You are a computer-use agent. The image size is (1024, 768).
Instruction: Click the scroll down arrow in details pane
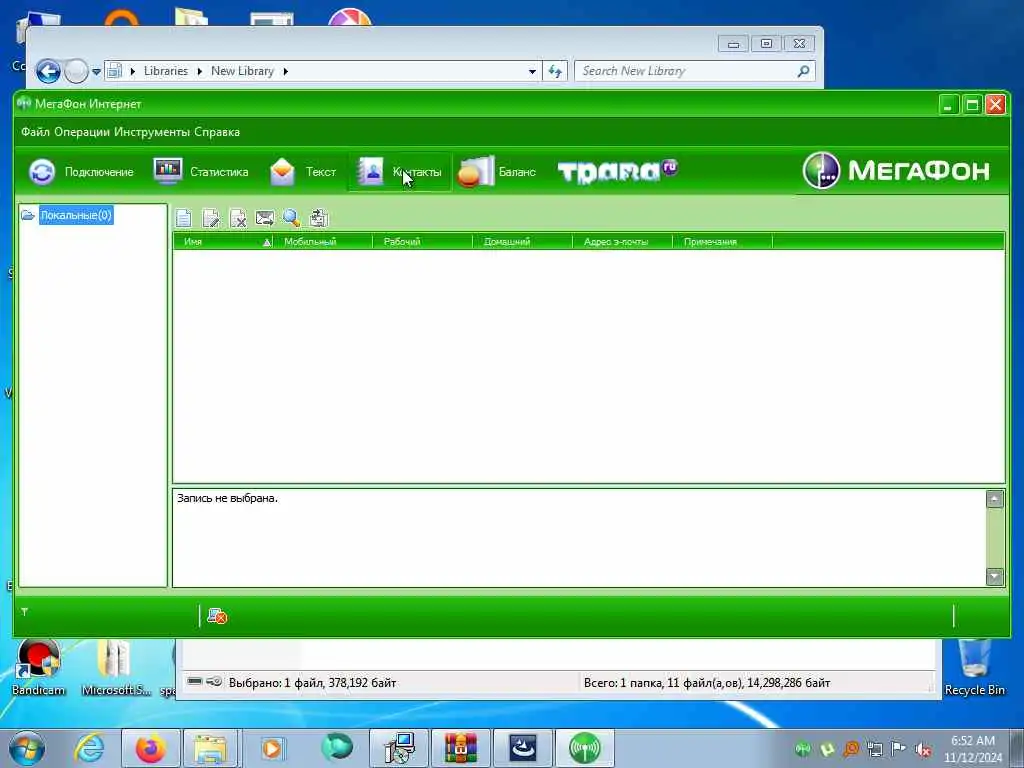coord(994,576)
